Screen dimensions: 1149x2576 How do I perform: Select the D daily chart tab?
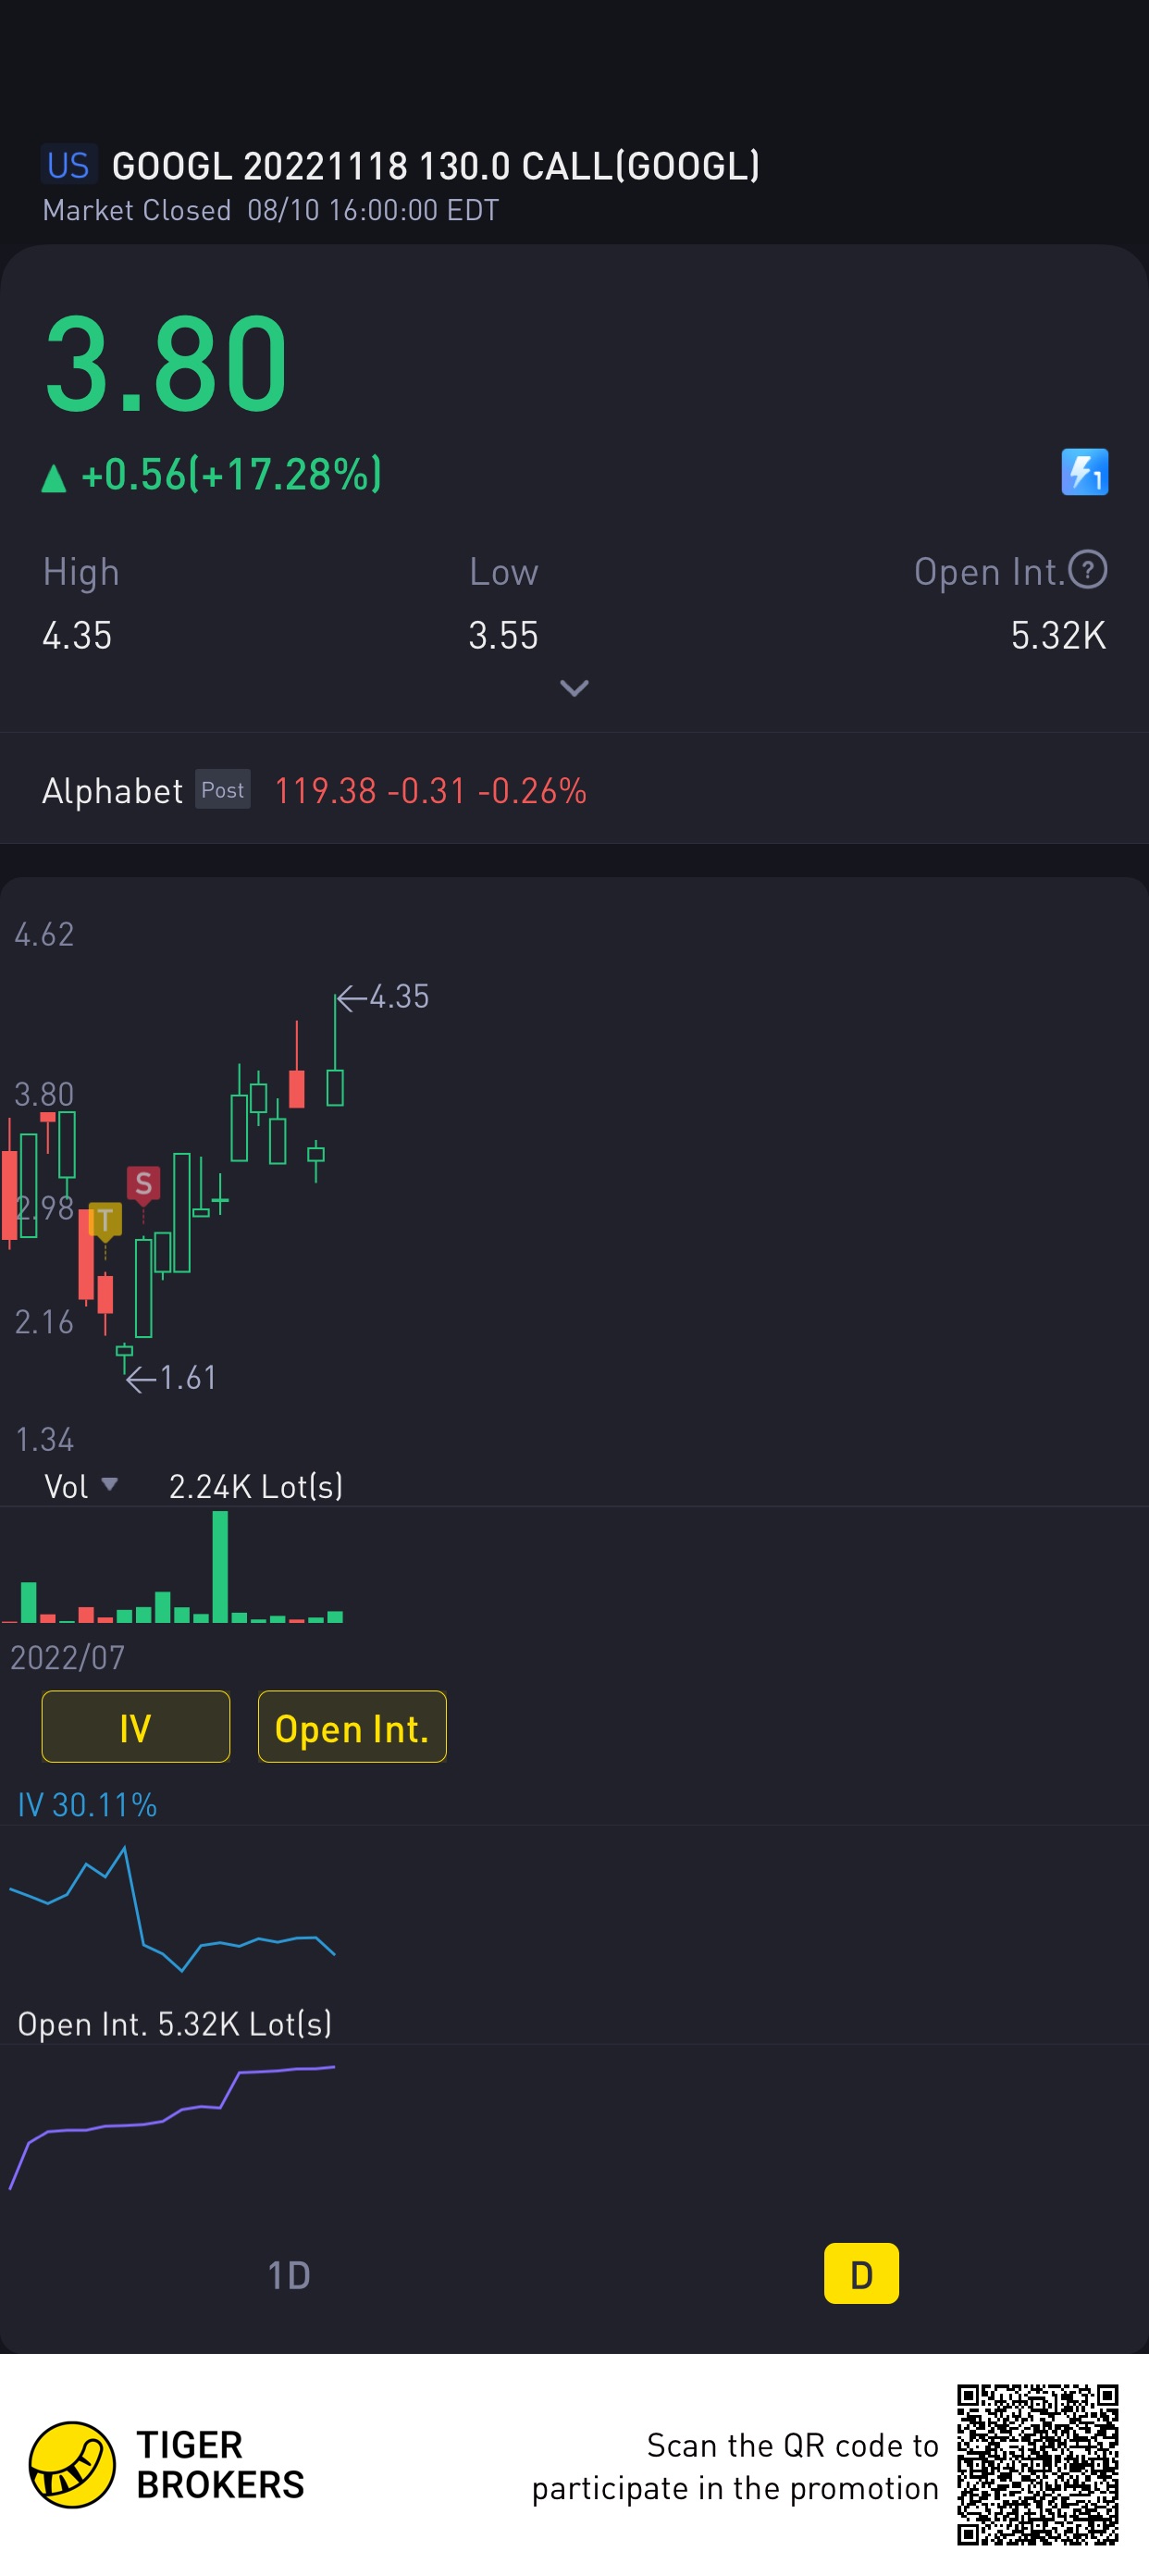coord(860,2274)
